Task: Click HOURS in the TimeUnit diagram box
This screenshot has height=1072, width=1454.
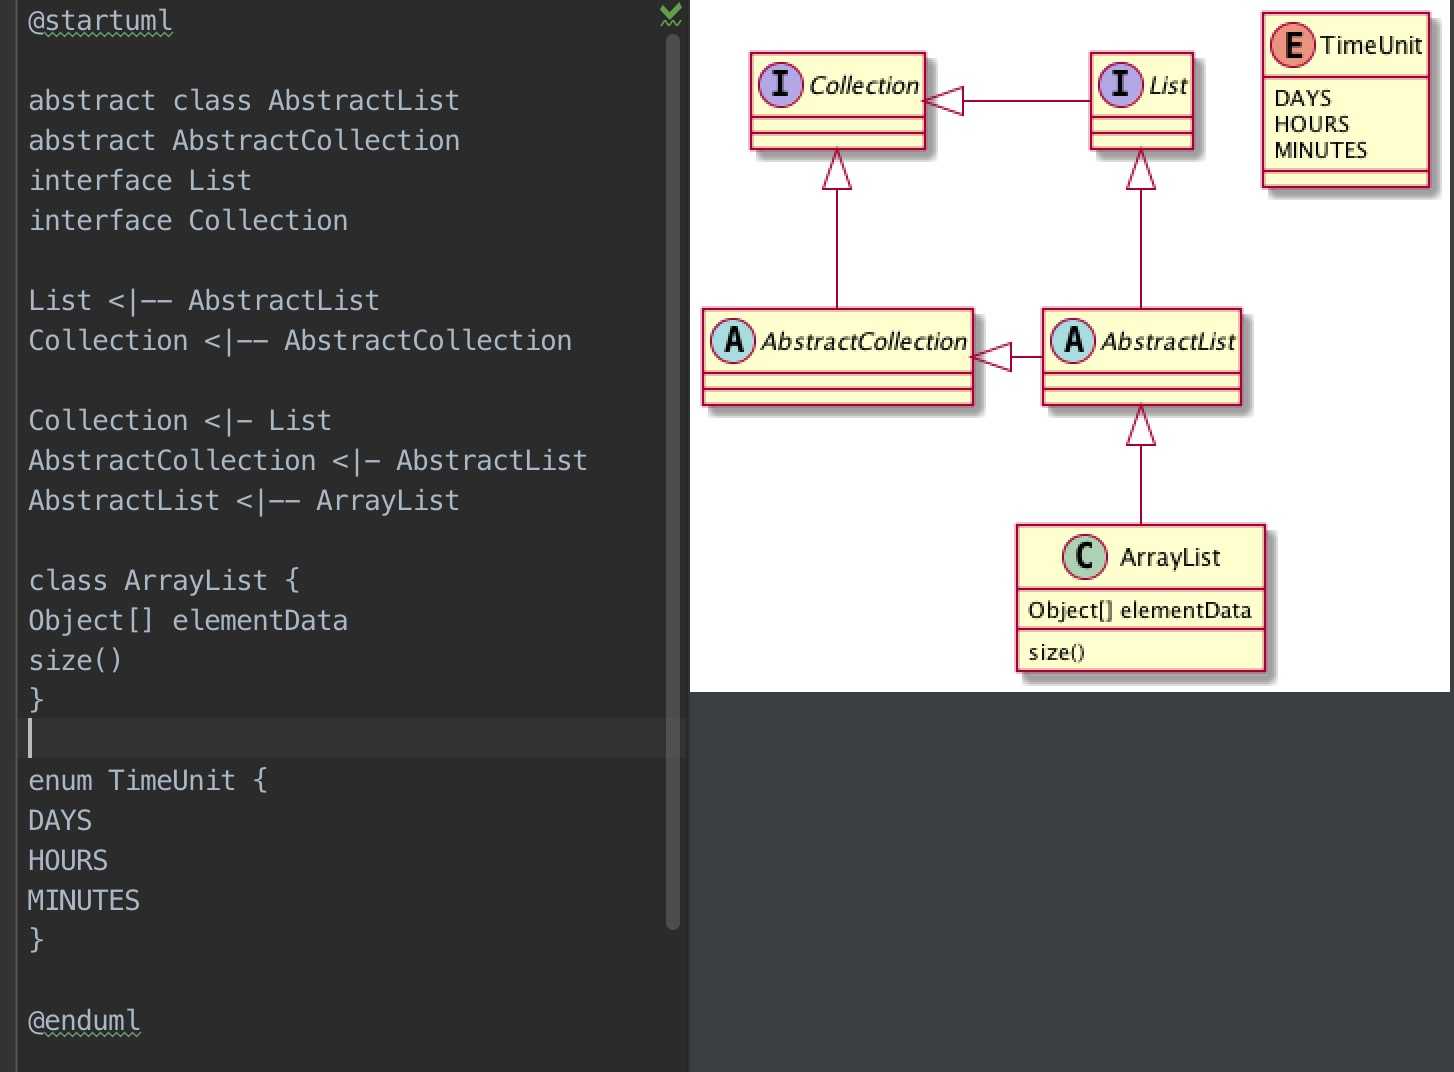Action: coord(1312,124)
